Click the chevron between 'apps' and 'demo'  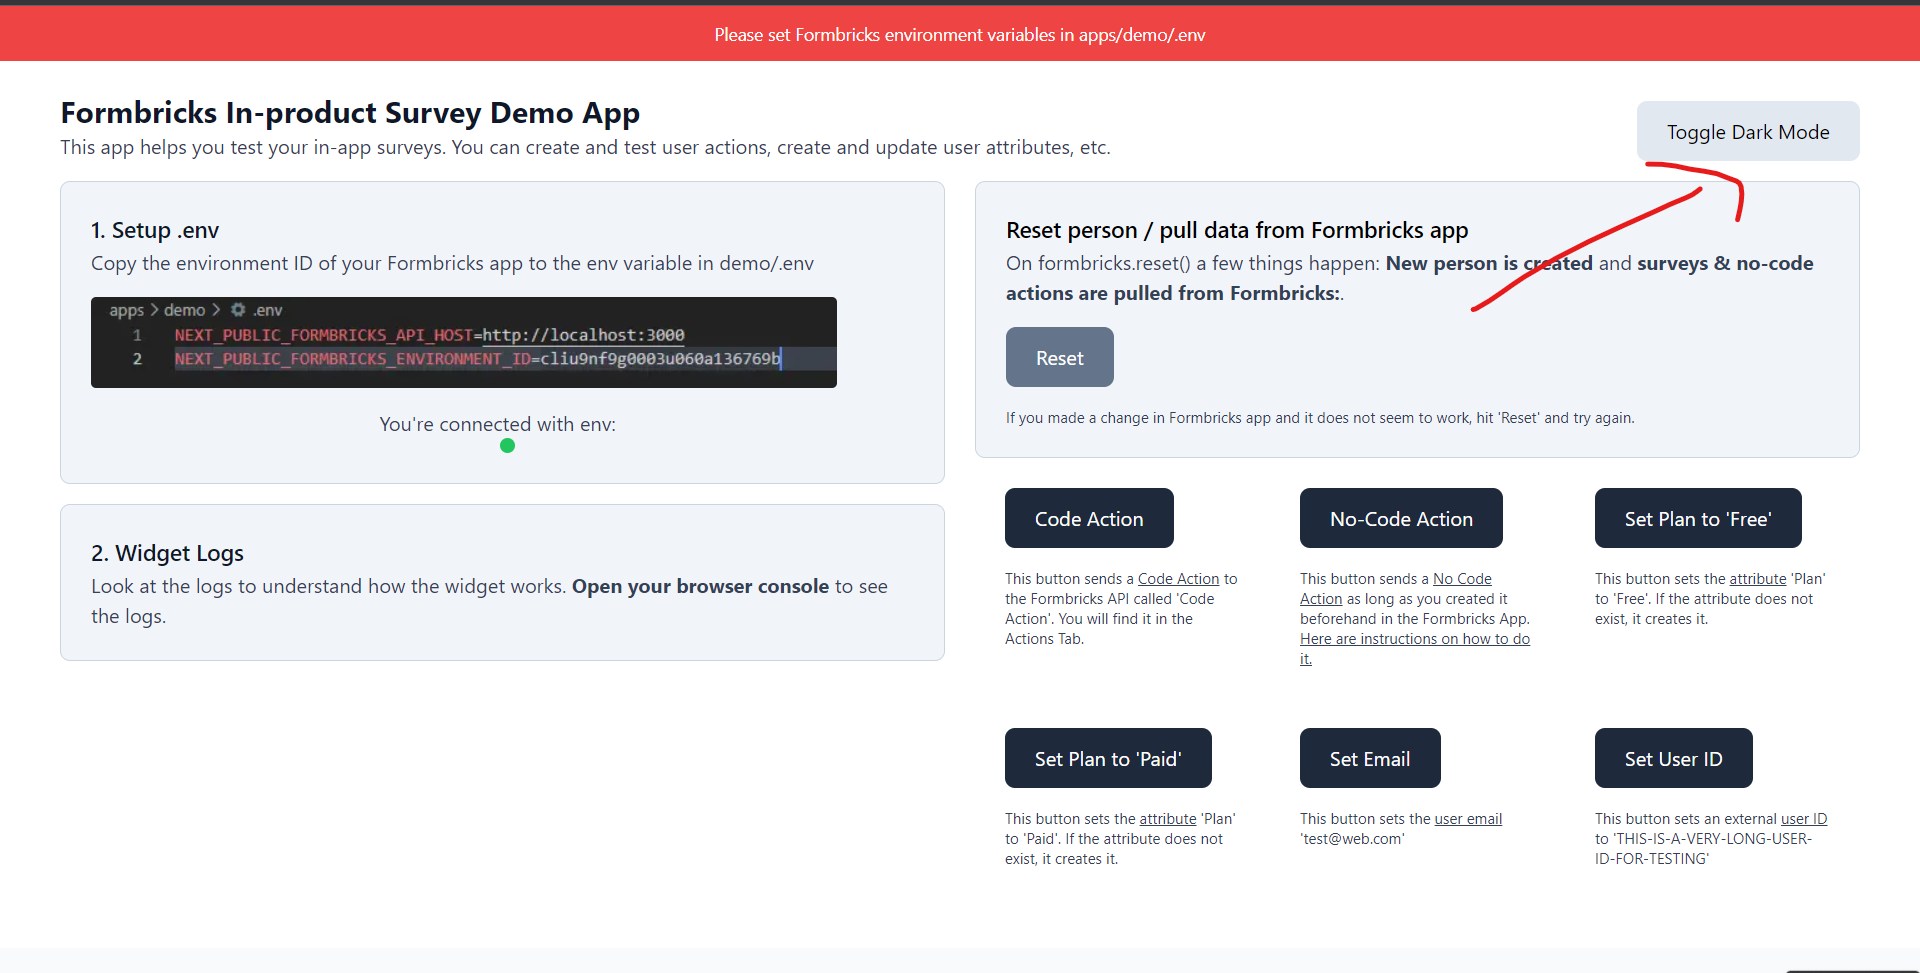click(155, 310)
